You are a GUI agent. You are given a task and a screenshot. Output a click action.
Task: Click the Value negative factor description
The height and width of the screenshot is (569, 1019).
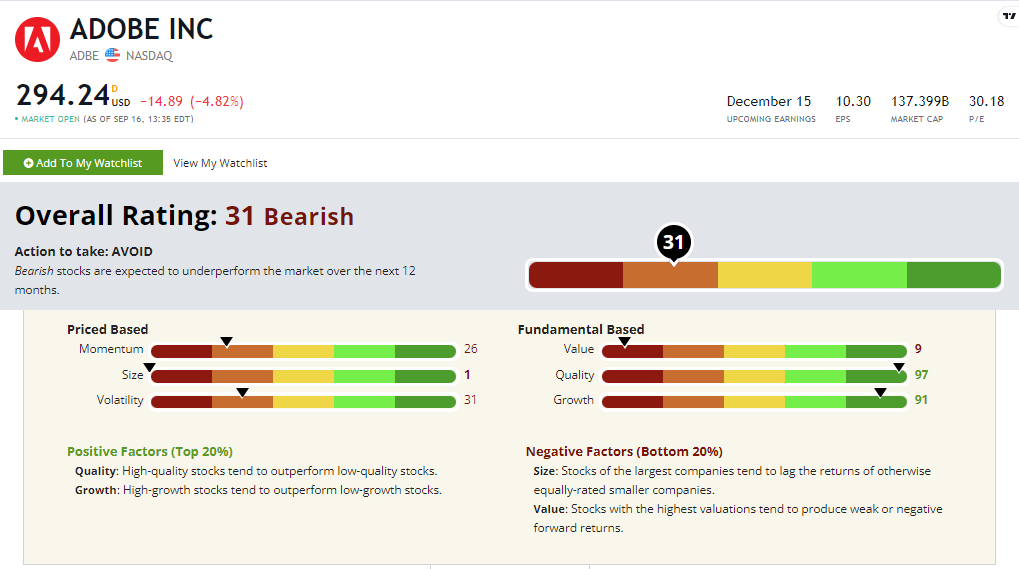(x=738, y=518)
